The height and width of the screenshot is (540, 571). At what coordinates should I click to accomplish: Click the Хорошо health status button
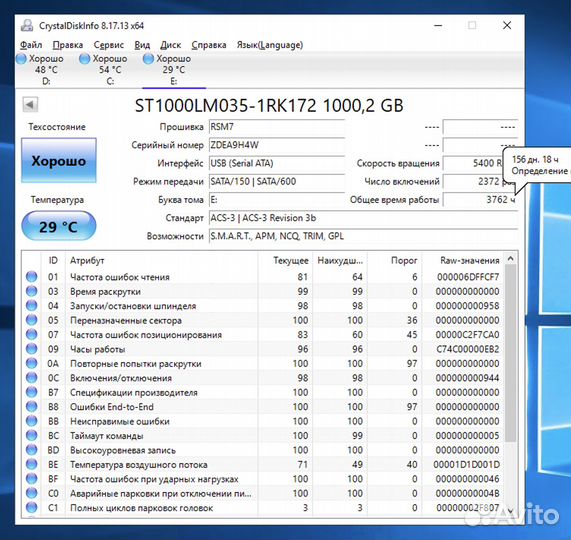click(59, 160)
